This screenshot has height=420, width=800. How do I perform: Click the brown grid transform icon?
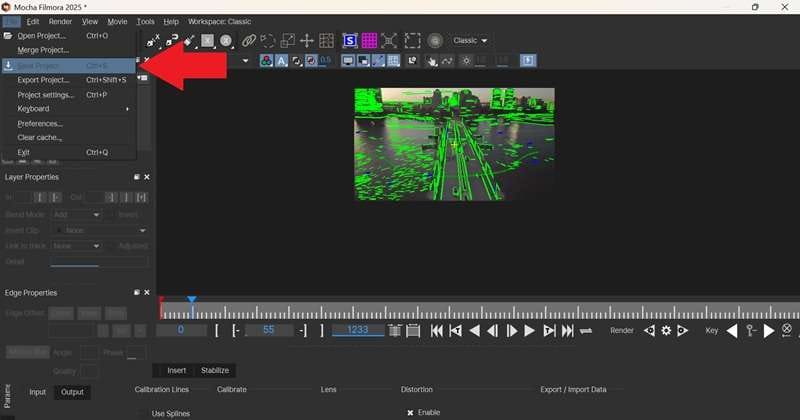pyautogui.click(x=326, y=40)
